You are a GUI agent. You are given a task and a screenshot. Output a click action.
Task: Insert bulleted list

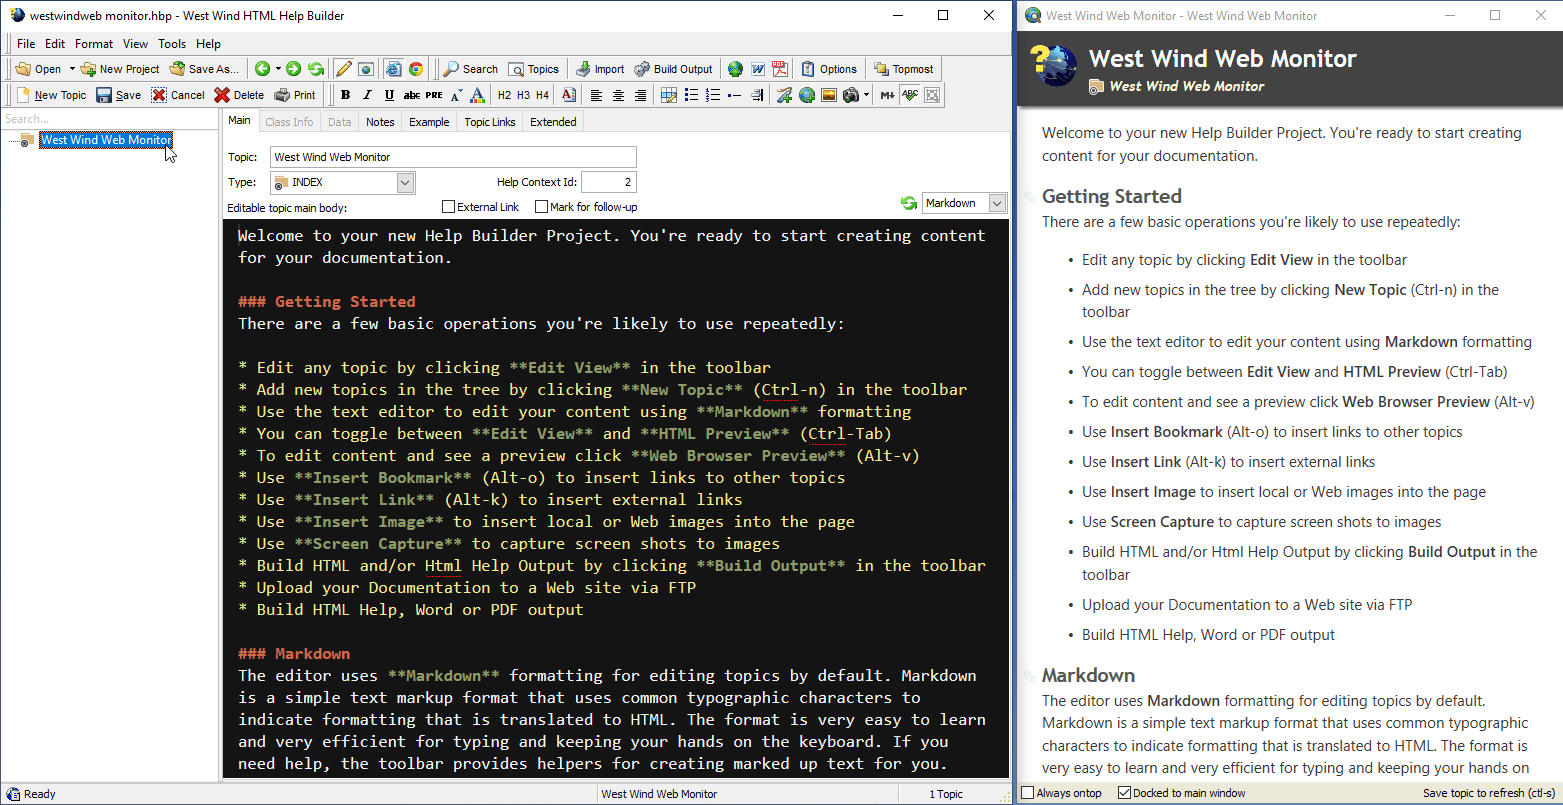(x=691, y=95)
